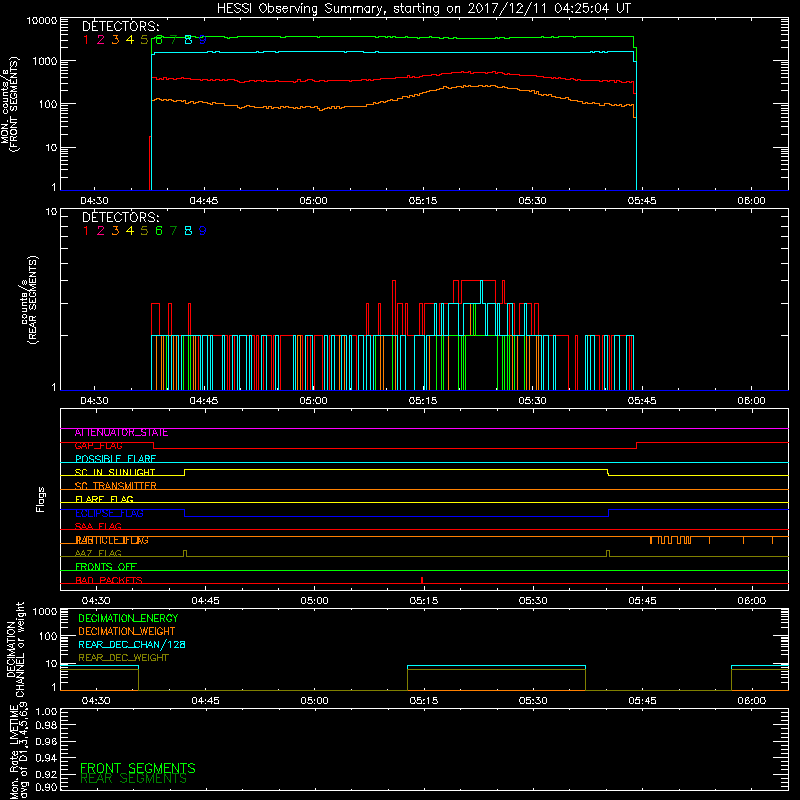This screenshot has width=800, height=800.
Task: Click the Flags axis title
Action: (41, 499)
